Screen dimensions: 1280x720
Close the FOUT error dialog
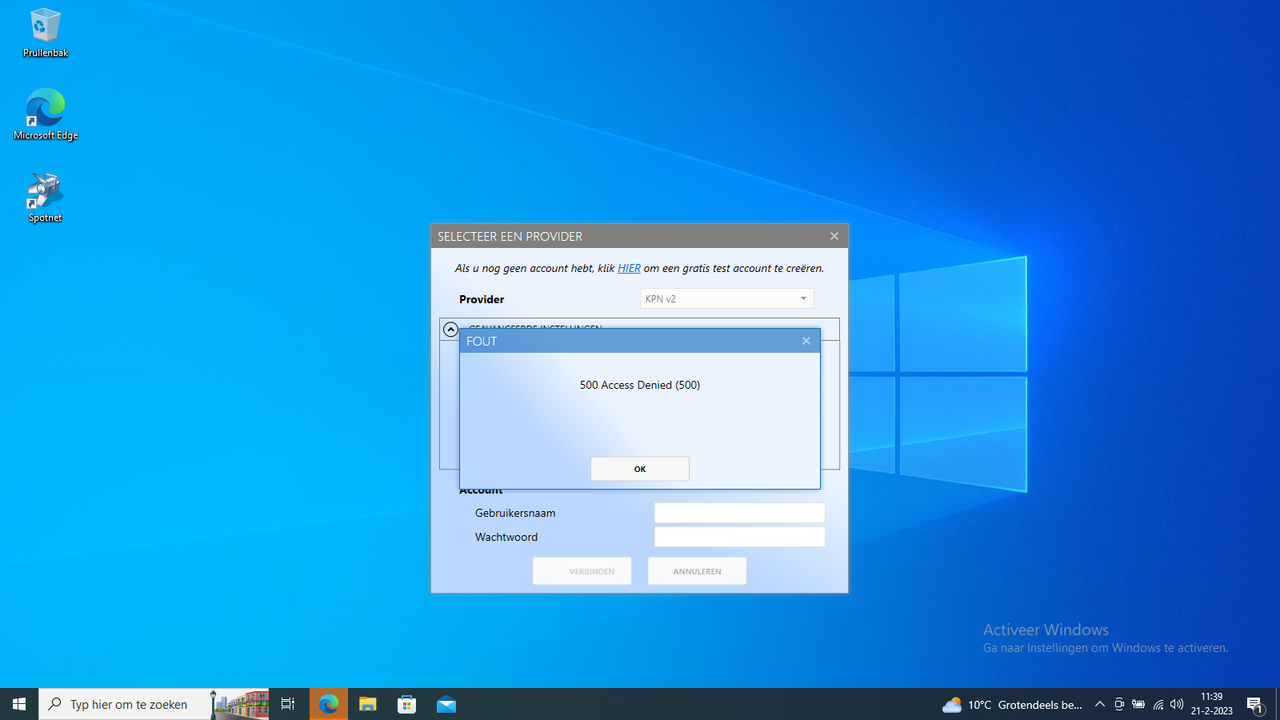point(806,341)
